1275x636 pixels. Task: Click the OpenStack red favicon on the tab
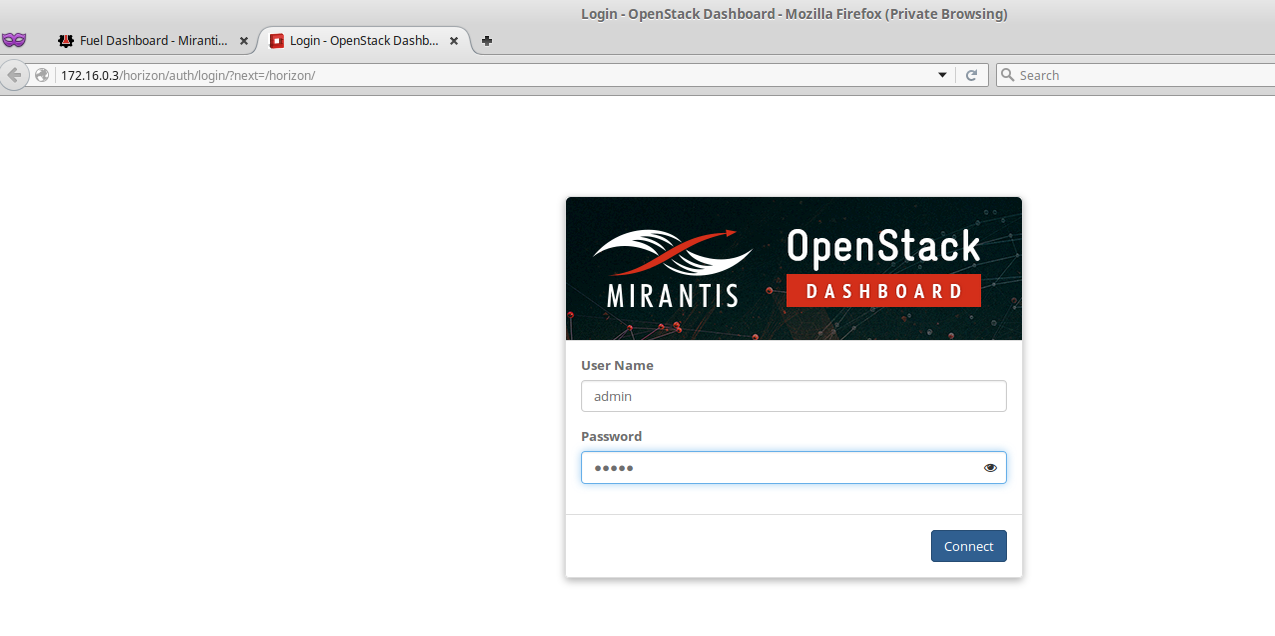(x=277, y=41)
